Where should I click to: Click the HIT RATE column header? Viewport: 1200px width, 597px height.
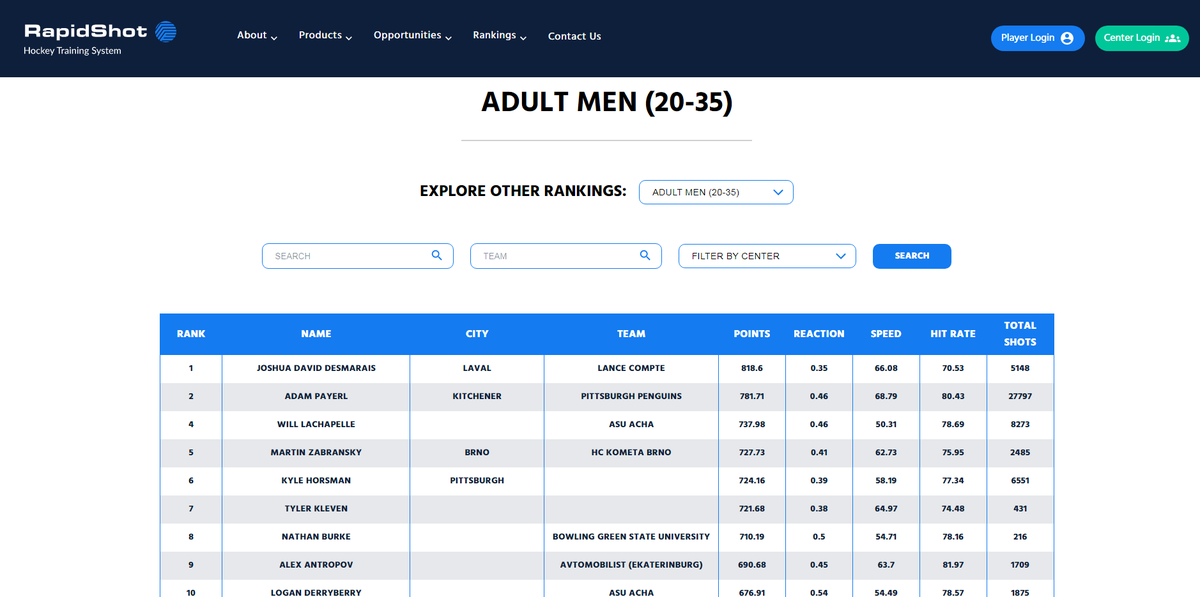[953, 334]
